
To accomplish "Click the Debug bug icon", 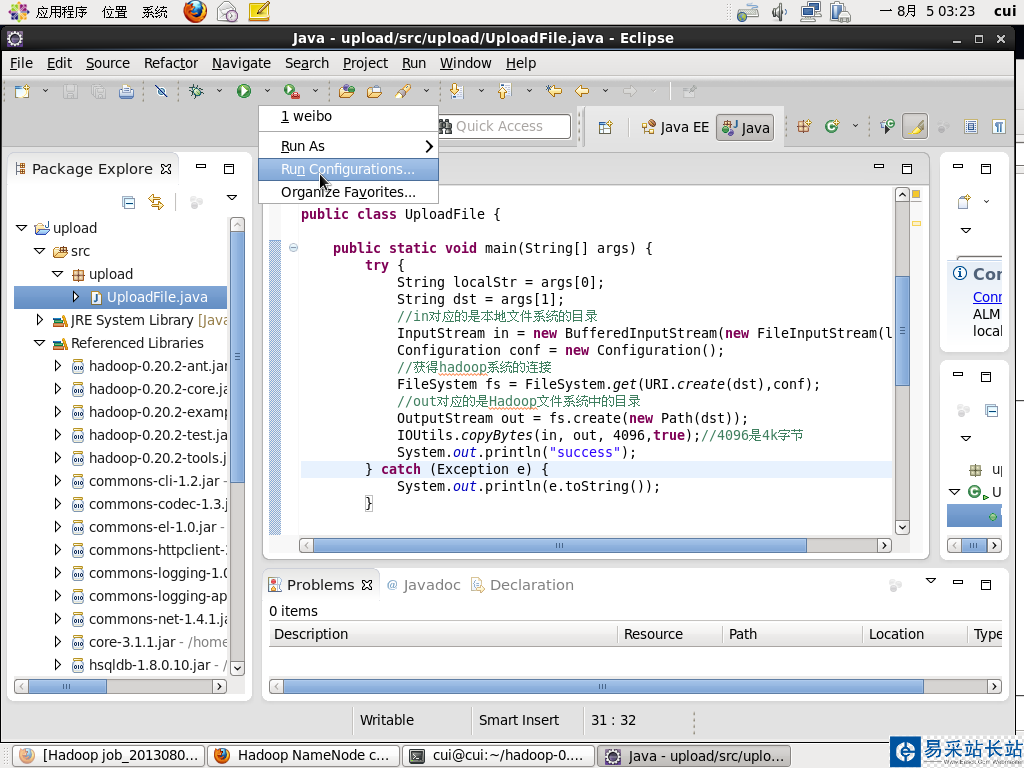I will point(197,91).
